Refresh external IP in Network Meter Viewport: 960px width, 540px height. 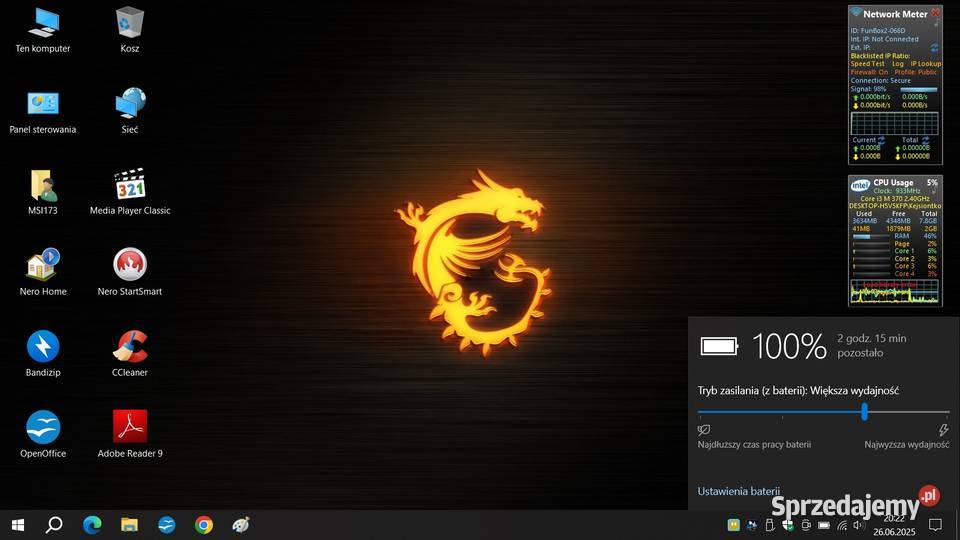click(934, 47)
